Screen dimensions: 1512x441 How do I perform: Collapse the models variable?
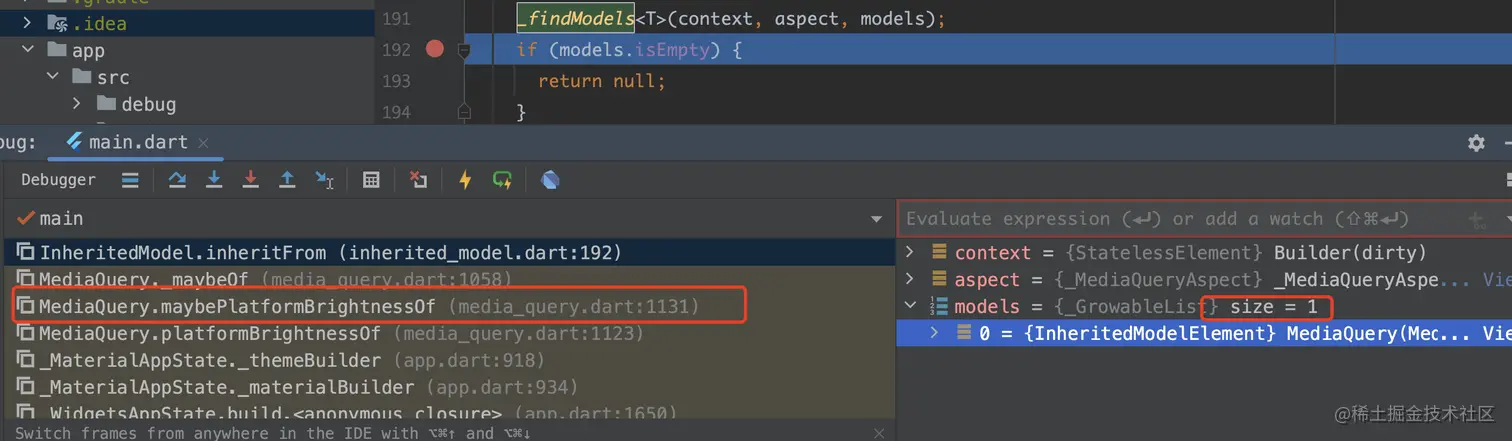[x=910, y=306]
